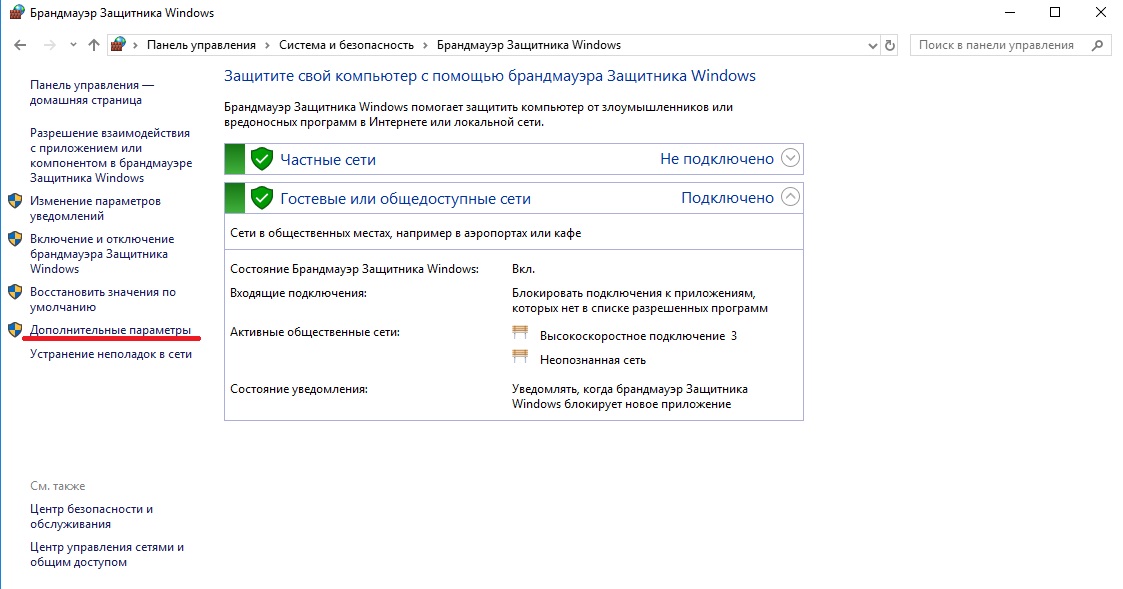The height and width of the screenshot is (589, 1123).
Task: Go up one level with the up arrow
Action: (x=94, y=45)
